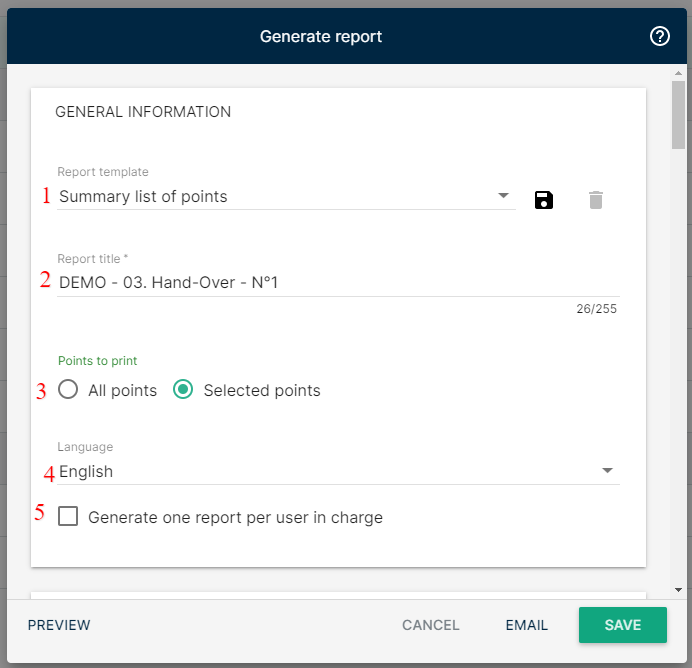Viewport: 692px width, 668px height.
Task: Click the scrollbar down arrow
Action: [678, 590]
